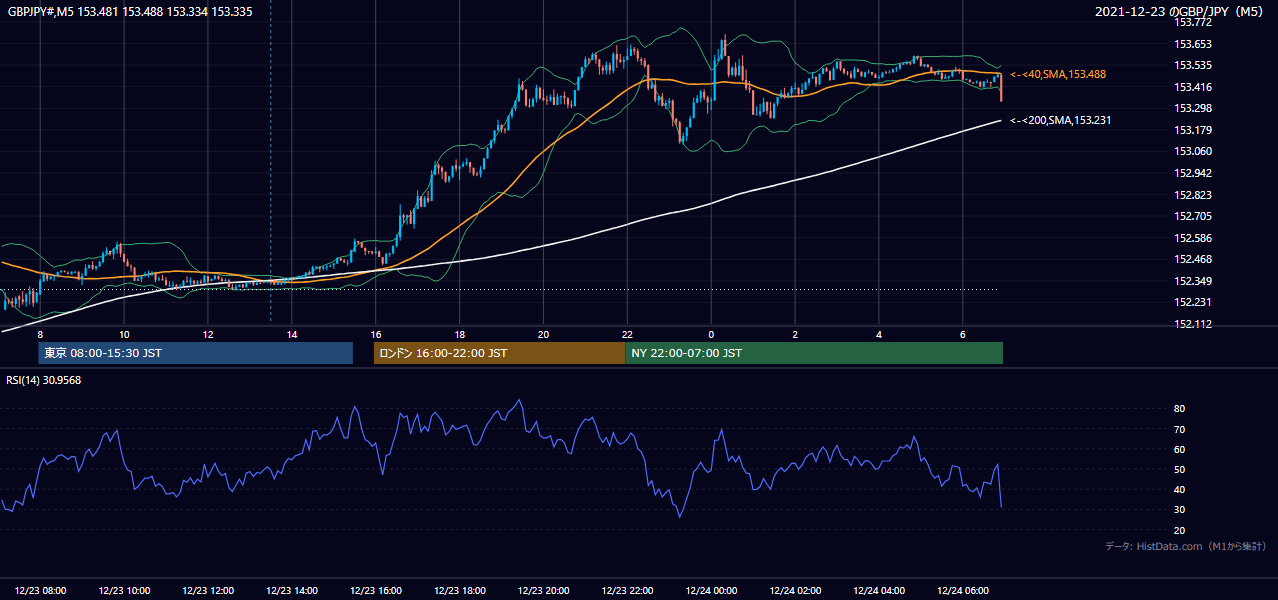
Task: Click the bottom time label 12/23 18:00
Action: [x=460, y=591]
